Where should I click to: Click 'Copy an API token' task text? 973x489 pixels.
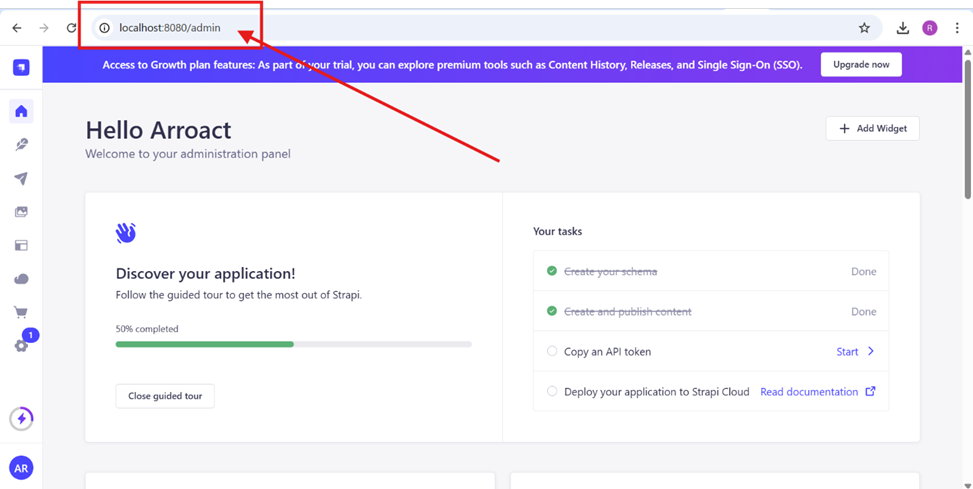point(608,352)
